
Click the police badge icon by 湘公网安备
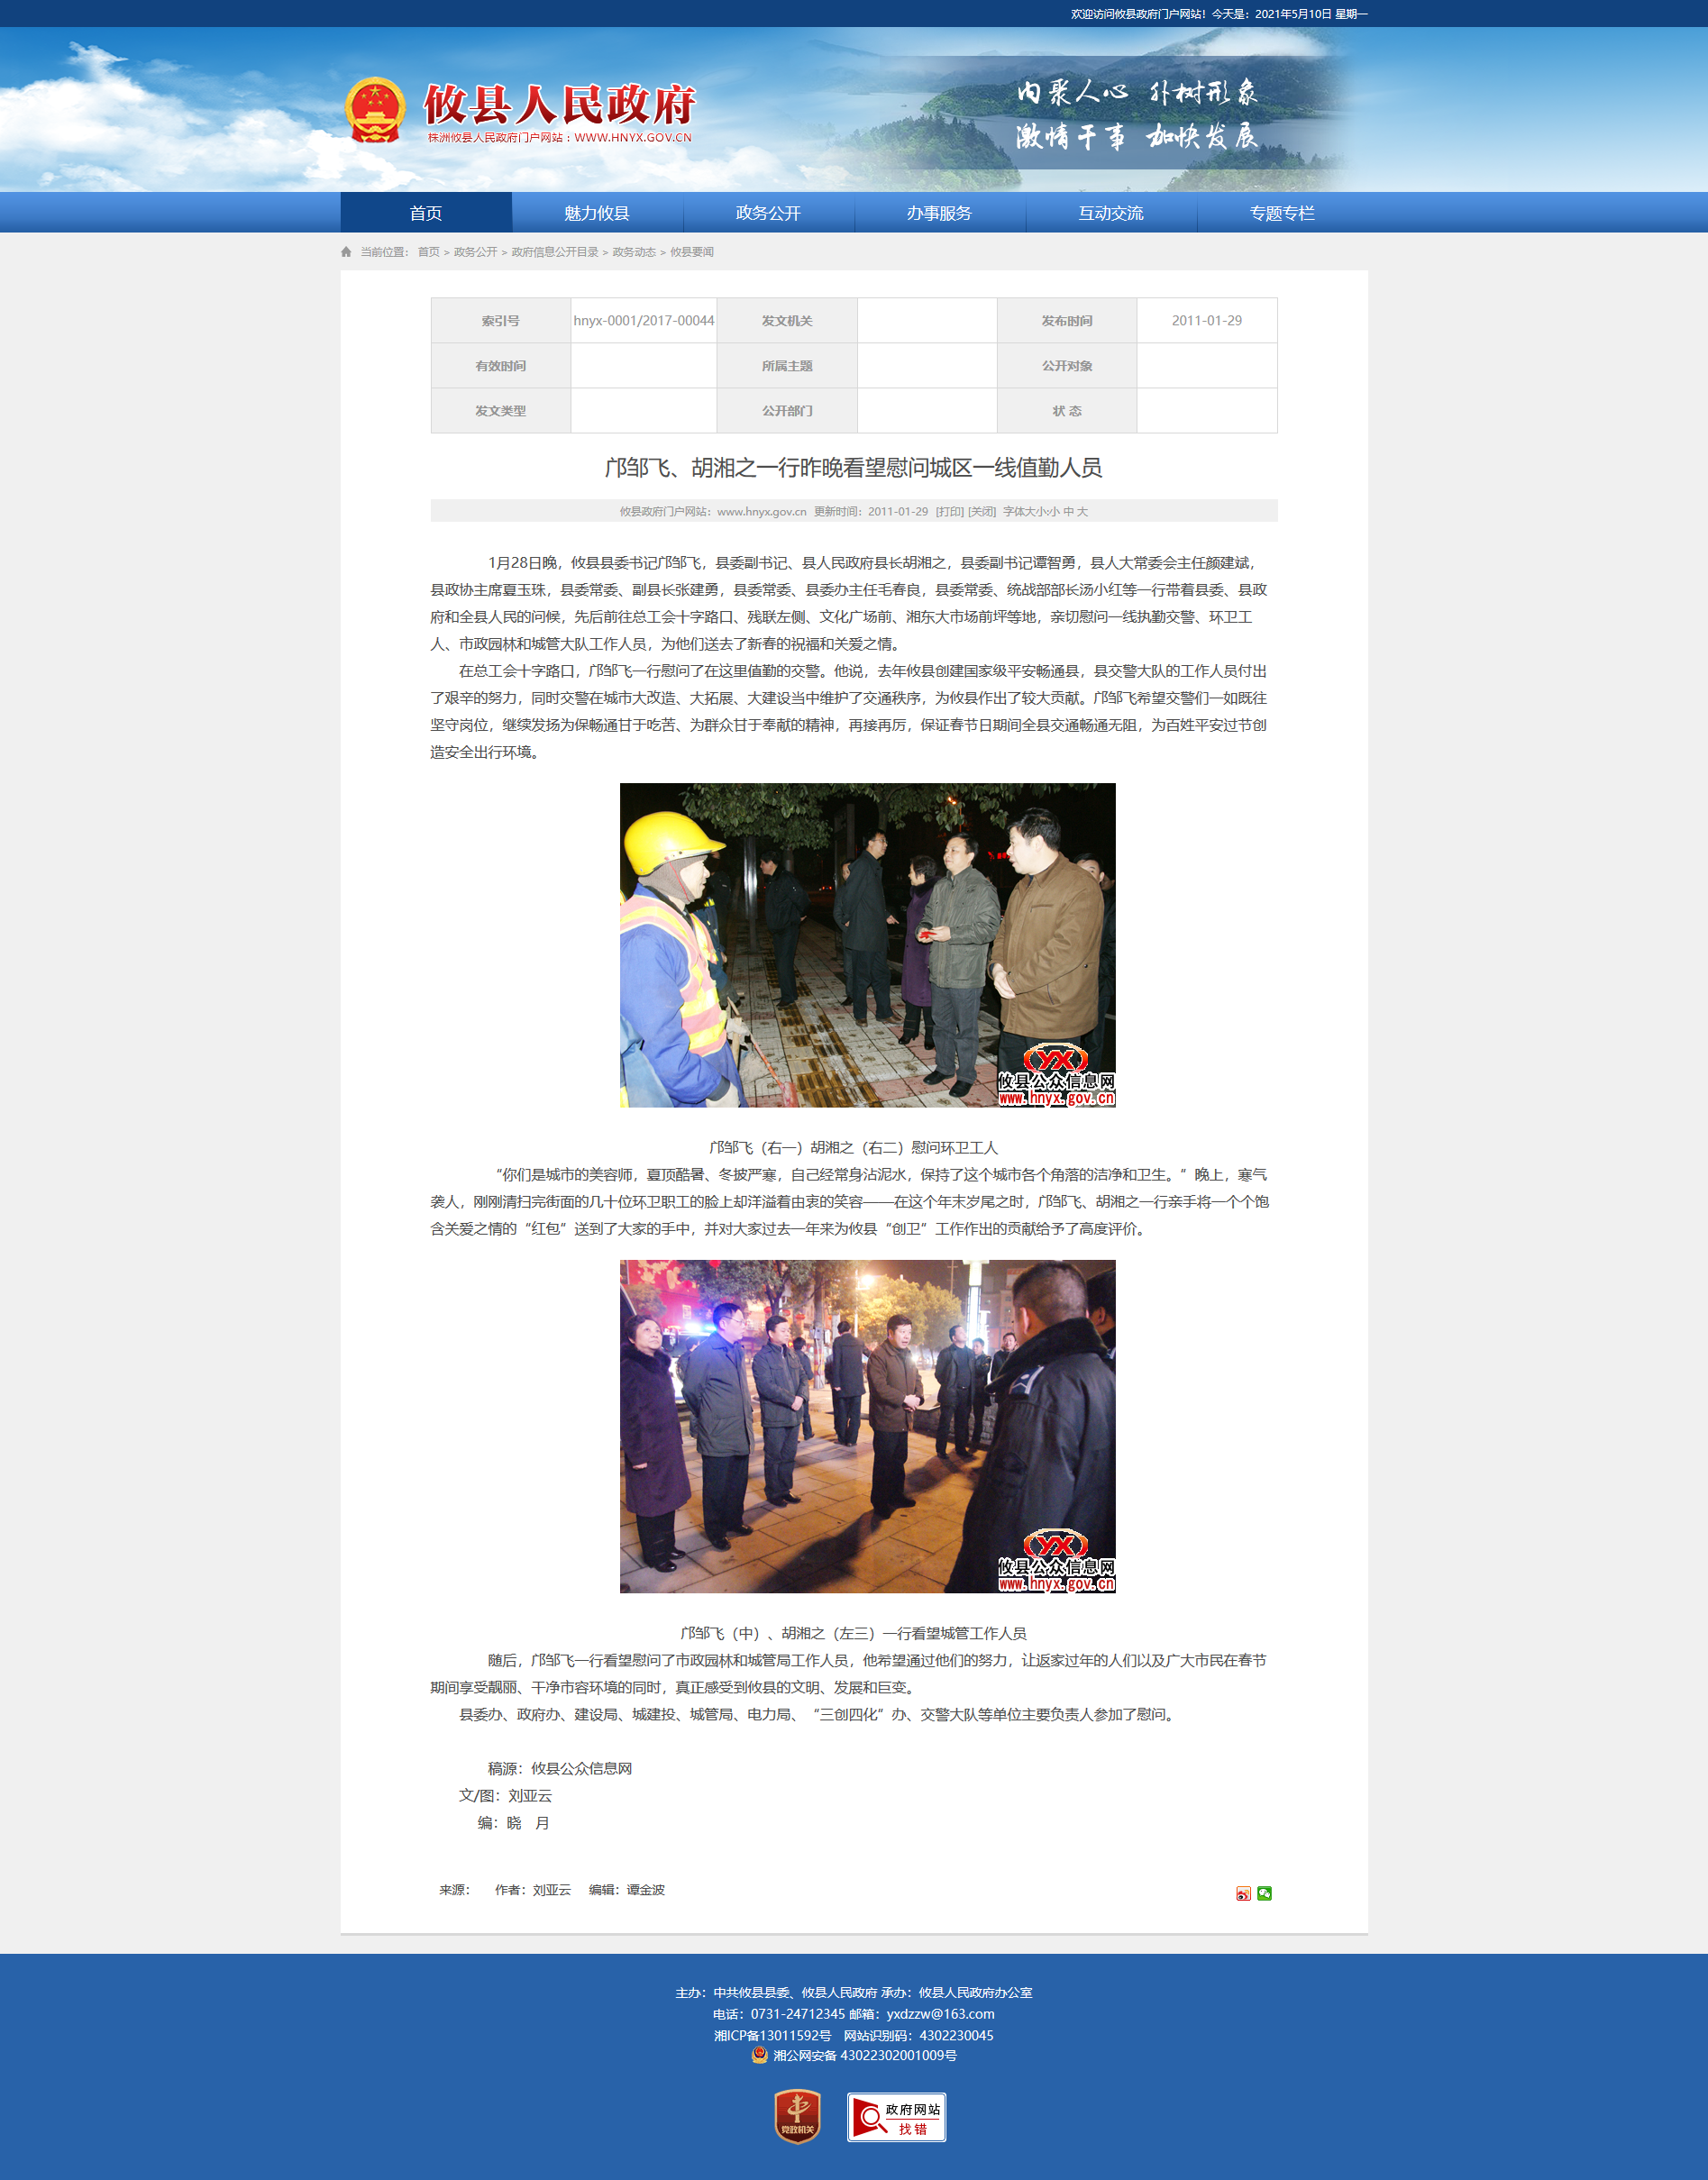tap(760, 2055)
